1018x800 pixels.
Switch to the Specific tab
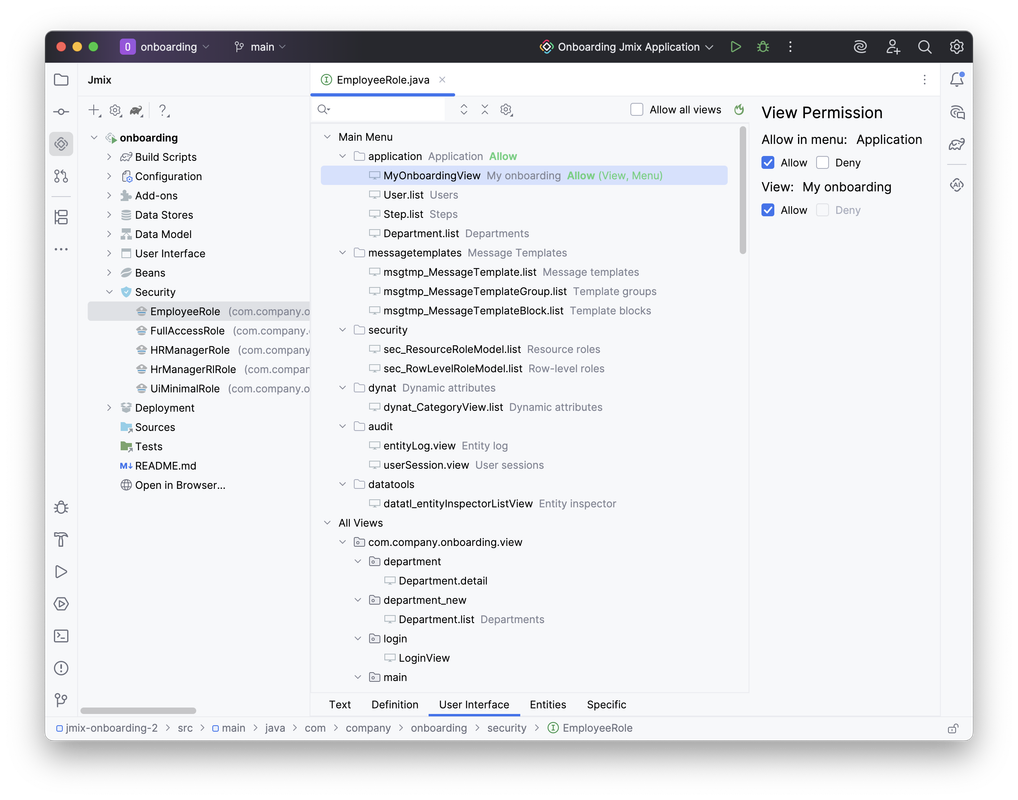(x=606, y=705)
